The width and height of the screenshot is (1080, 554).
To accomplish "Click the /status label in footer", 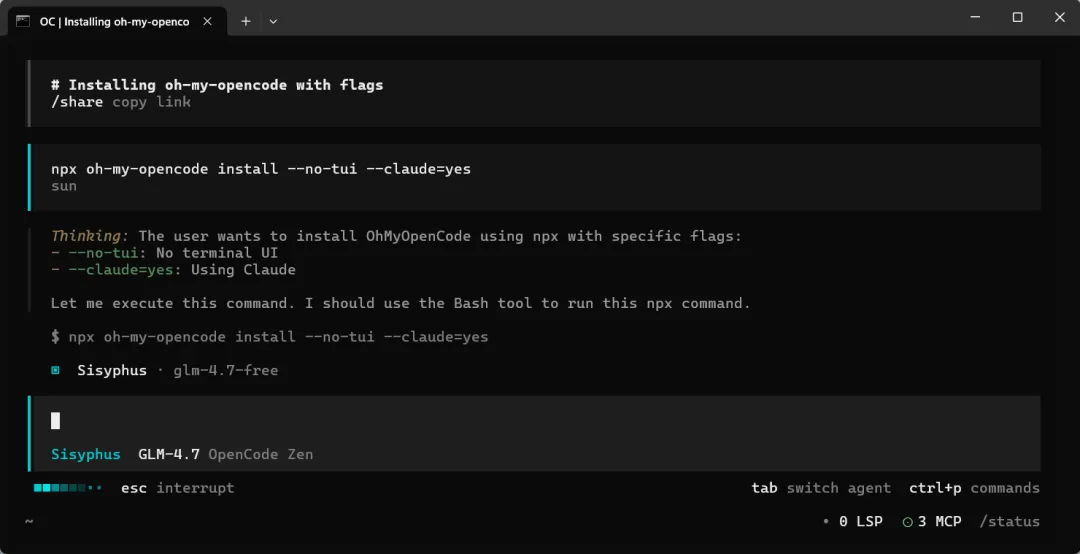I will pyautogui.click(x=1009, y=521).
